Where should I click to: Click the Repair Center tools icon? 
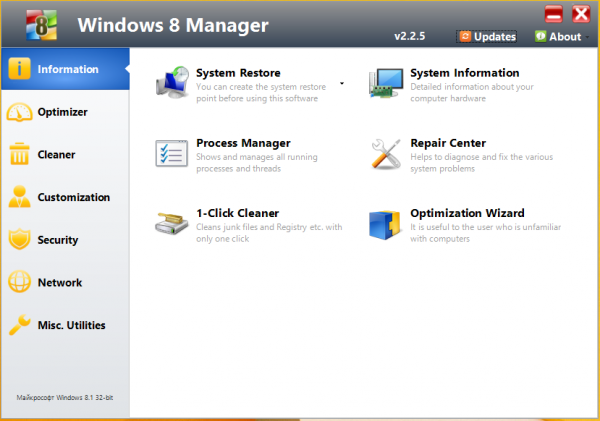click(386, 154)
